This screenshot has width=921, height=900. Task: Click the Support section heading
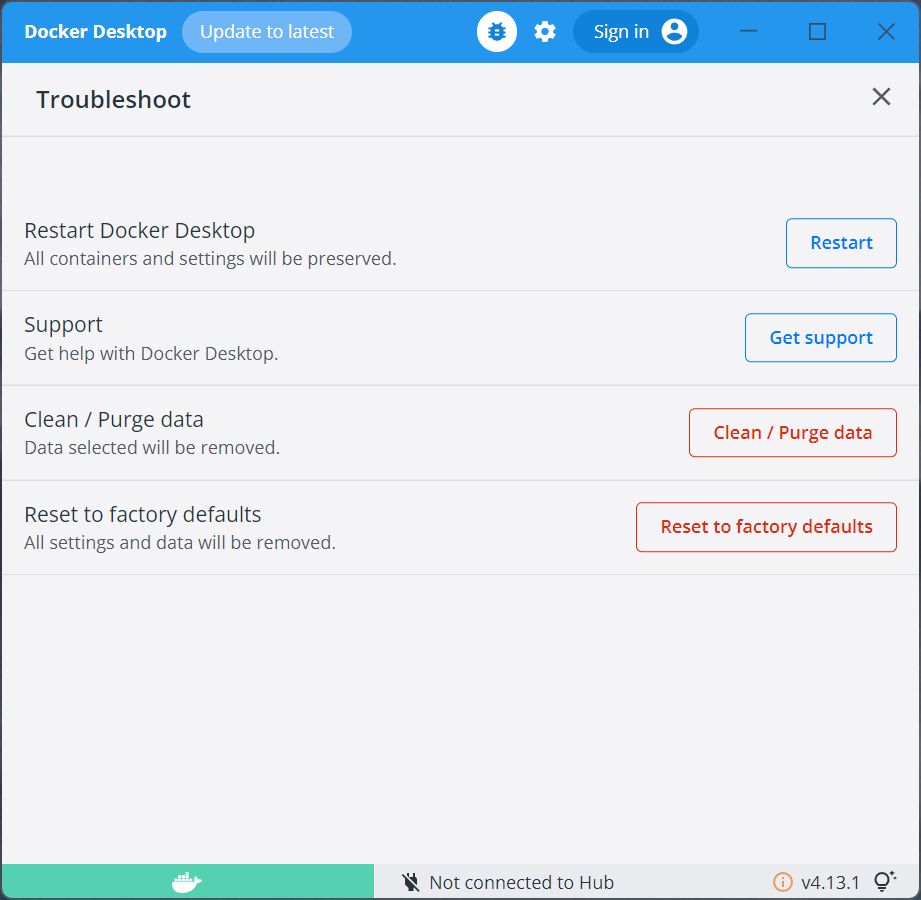(x=63, y=325)
